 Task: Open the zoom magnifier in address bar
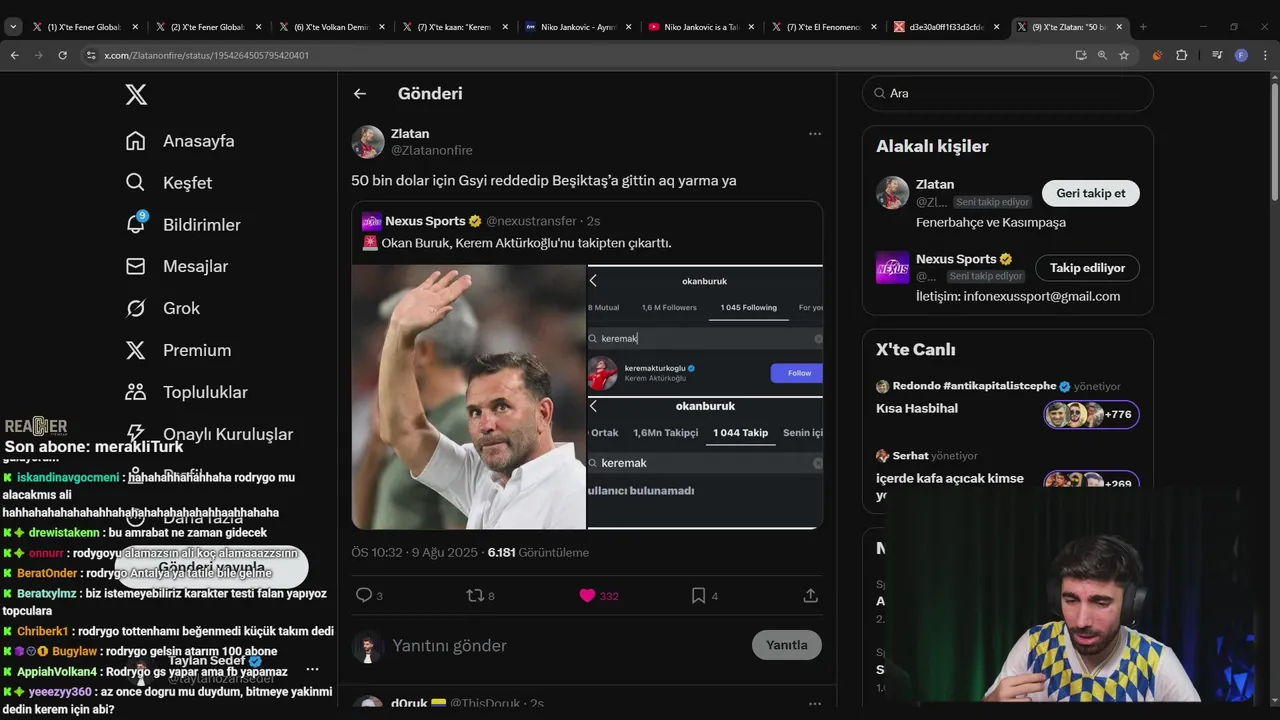tap(1102, 55)
